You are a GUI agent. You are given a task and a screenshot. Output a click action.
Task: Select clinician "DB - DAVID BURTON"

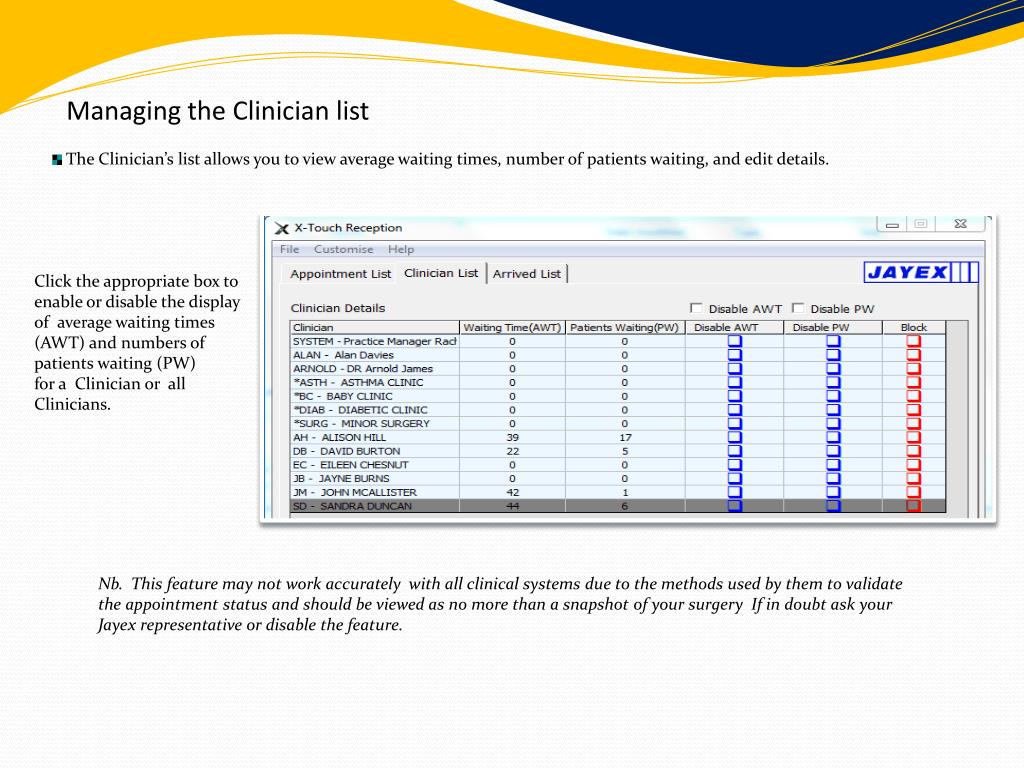[347, 451]
